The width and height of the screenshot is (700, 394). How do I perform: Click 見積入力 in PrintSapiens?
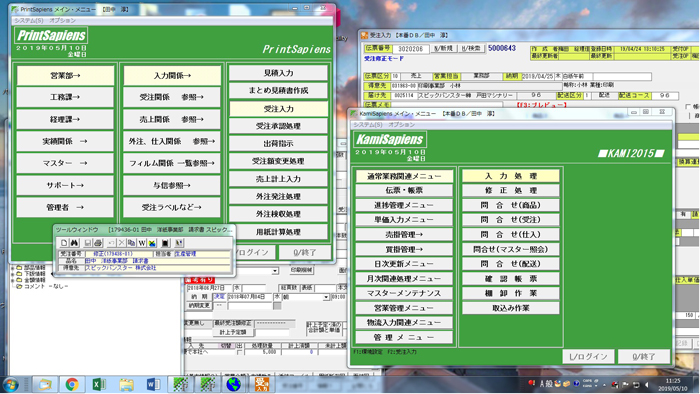point(279,73)
